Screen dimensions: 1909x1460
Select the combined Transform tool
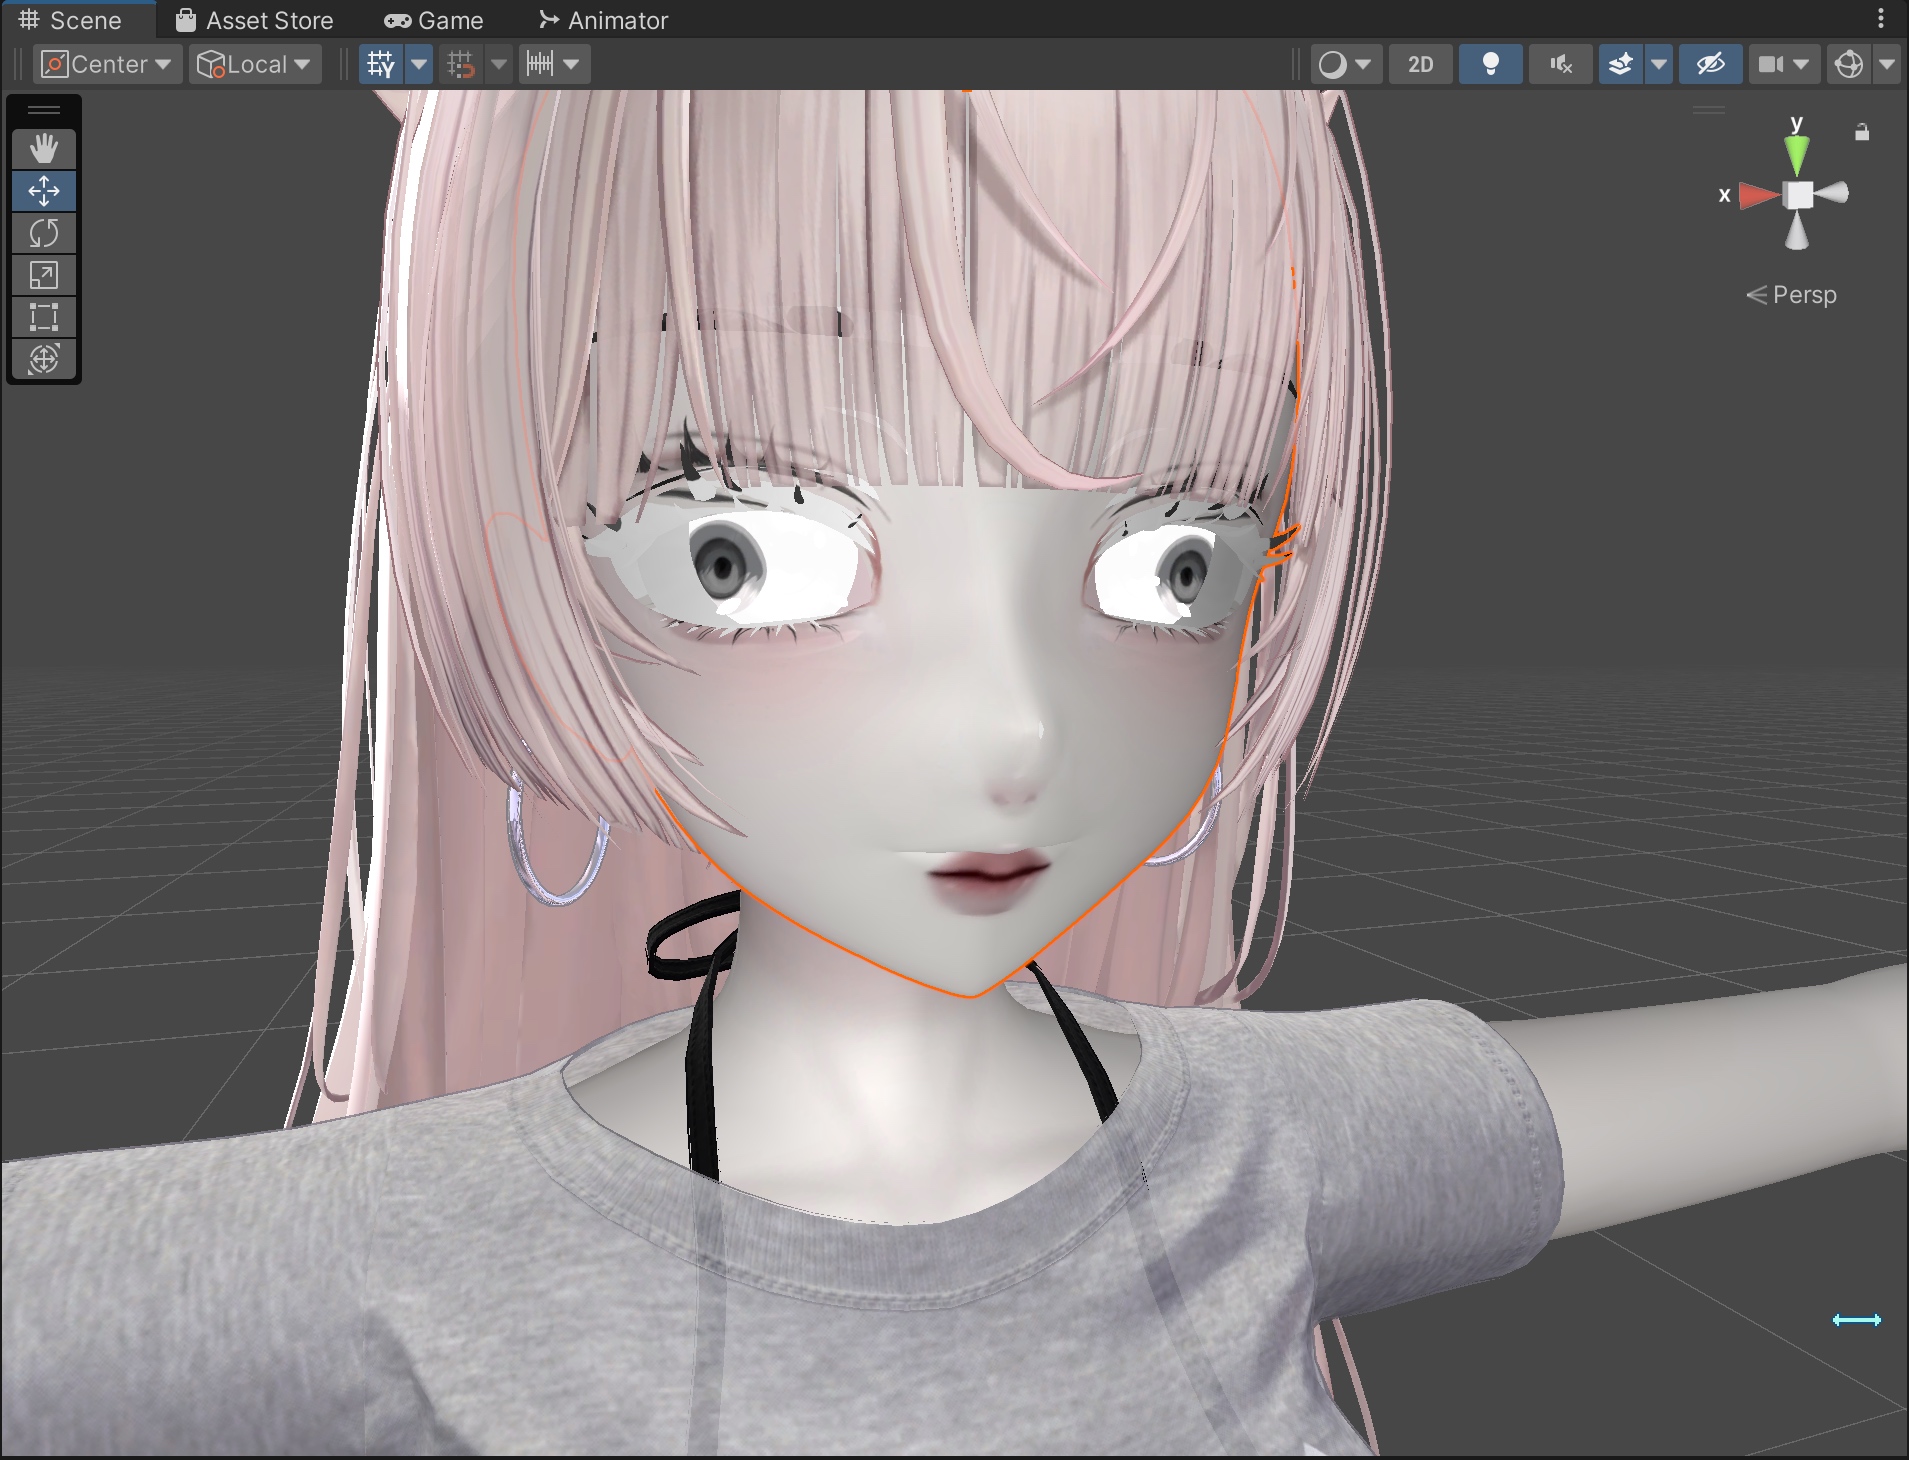[44, 359]
